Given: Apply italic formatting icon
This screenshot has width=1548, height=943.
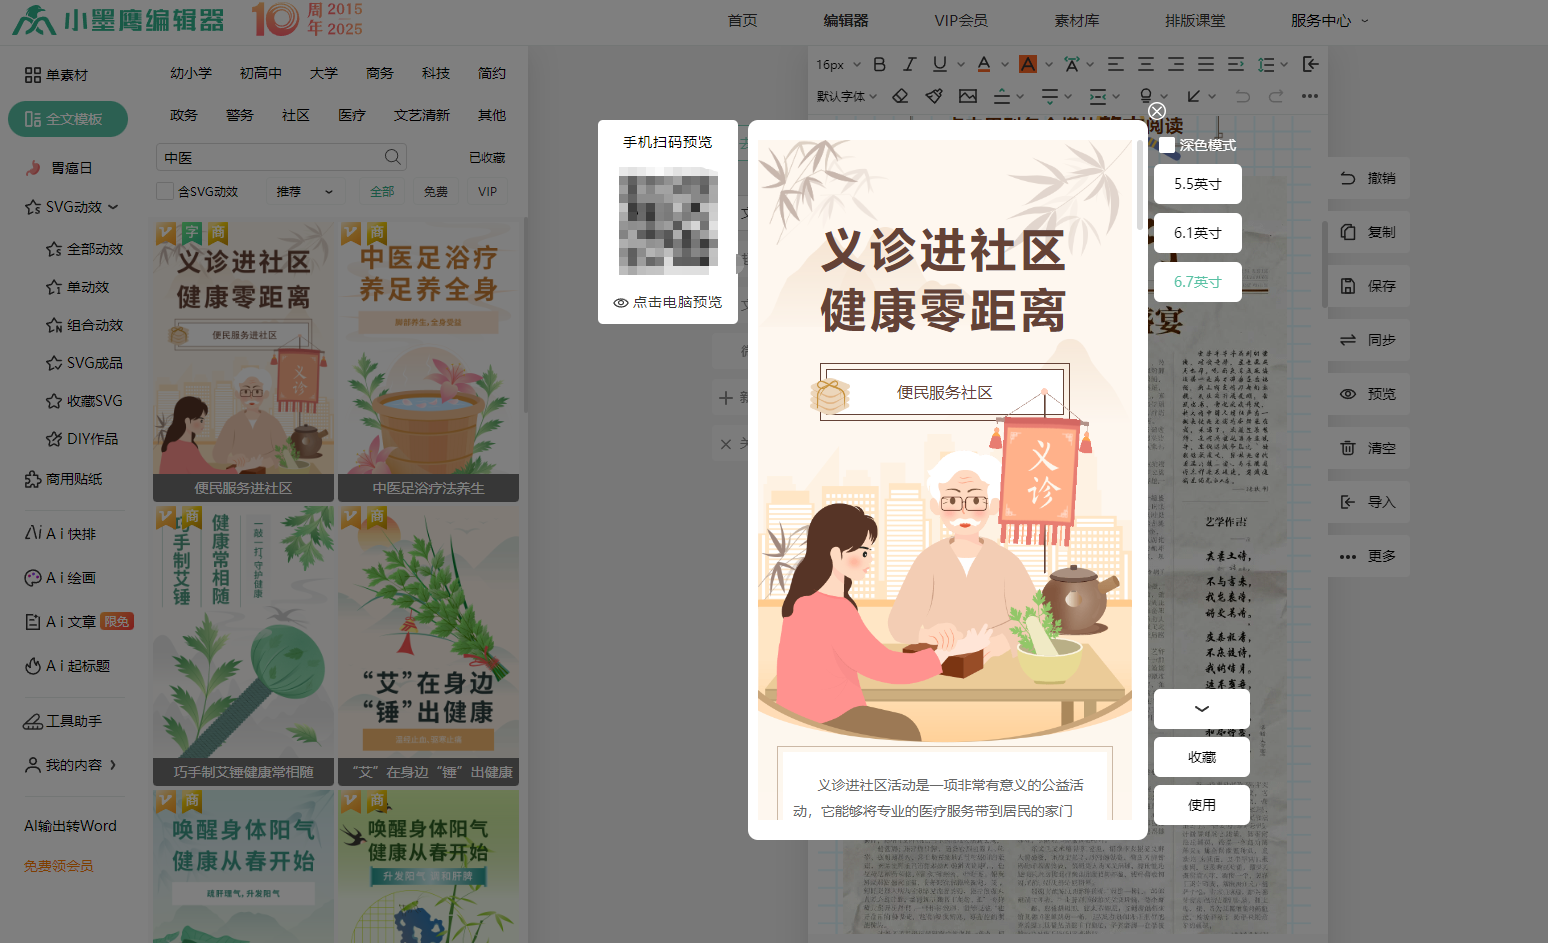Looking at the screenshot, I should (x=909, y=64).
